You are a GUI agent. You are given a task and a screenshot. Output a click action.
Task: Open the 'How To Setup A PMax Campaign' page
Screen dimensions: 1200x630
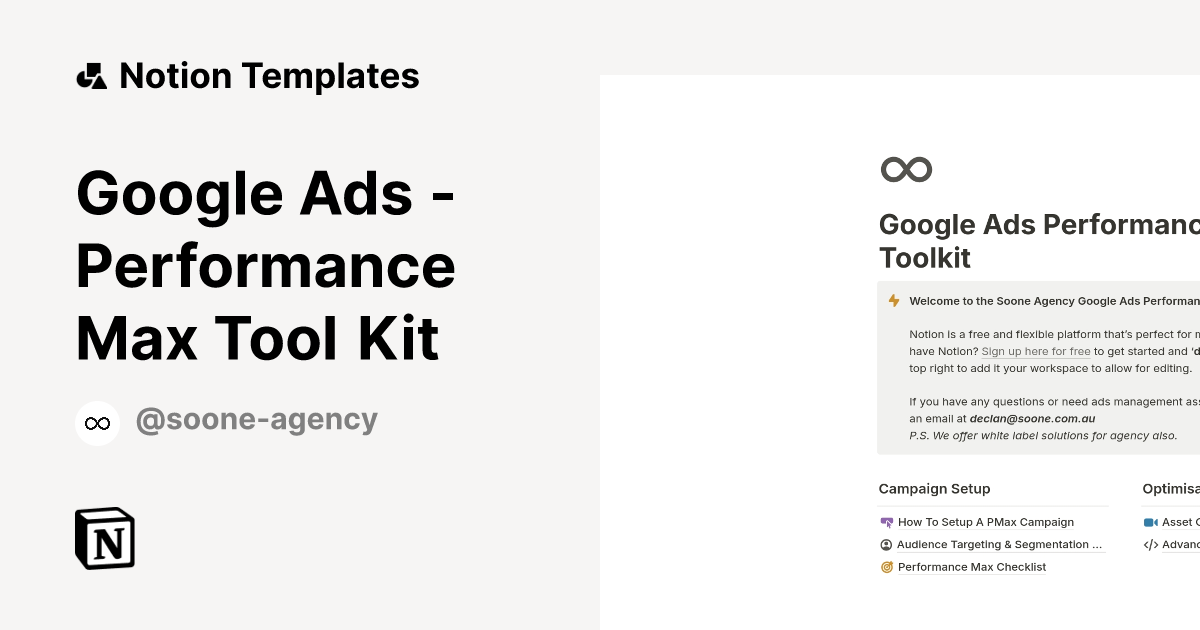985,522
